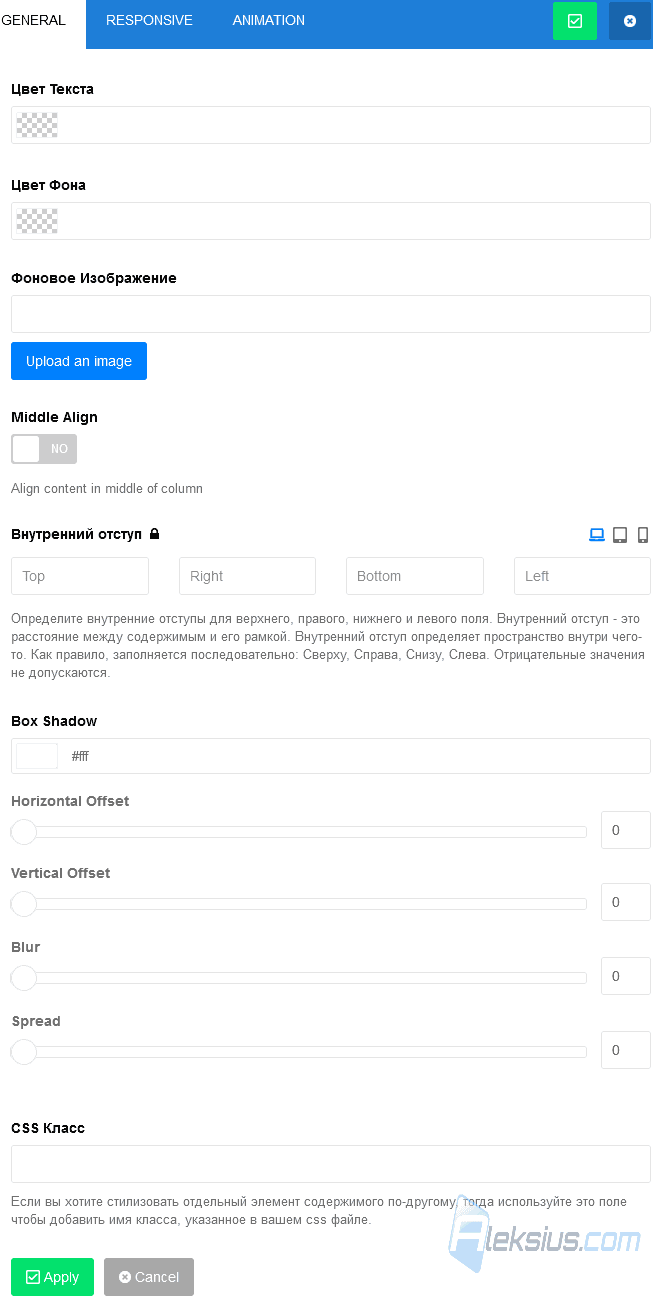
Task: Click the Blur slider handle
Action: (x=23, y=978)
